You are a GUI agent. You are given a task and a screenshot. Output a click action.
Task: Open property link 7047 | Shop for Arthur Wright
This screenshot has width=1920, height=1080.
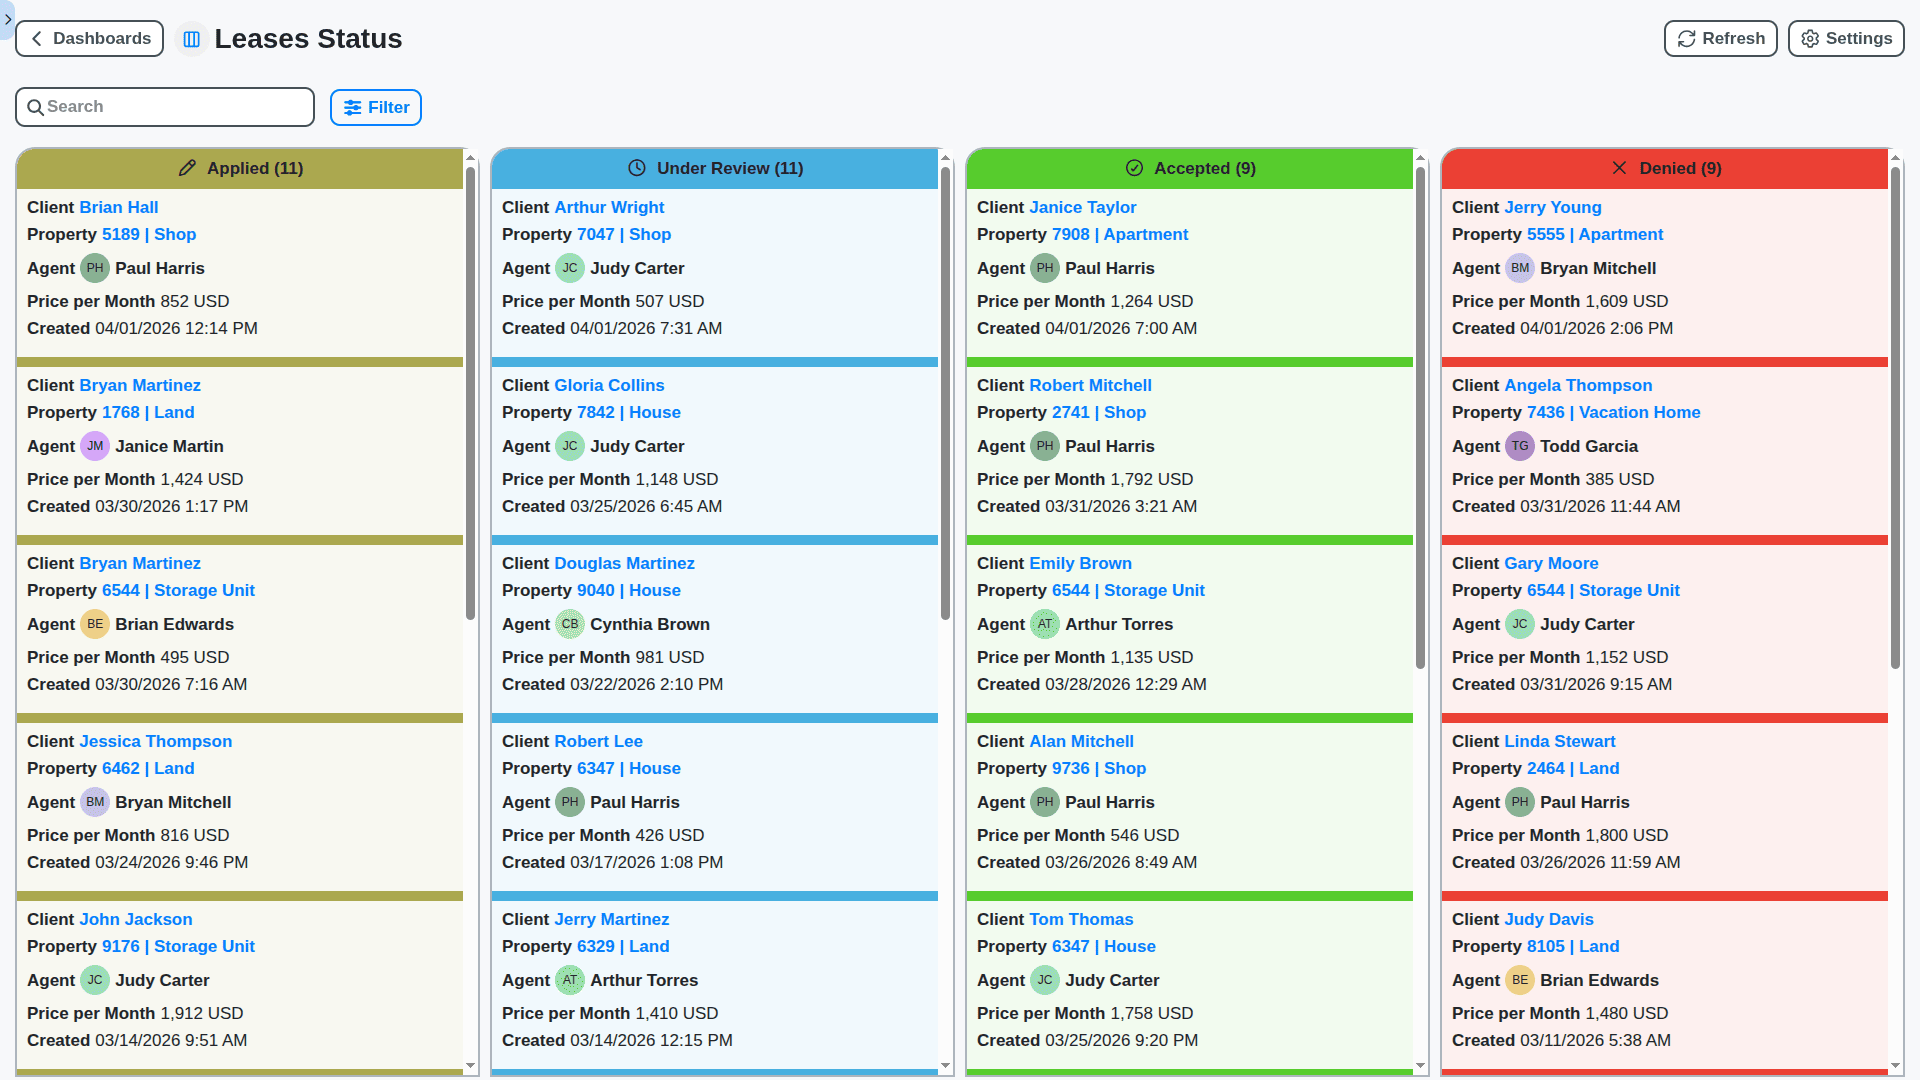[x=624, y=234]
